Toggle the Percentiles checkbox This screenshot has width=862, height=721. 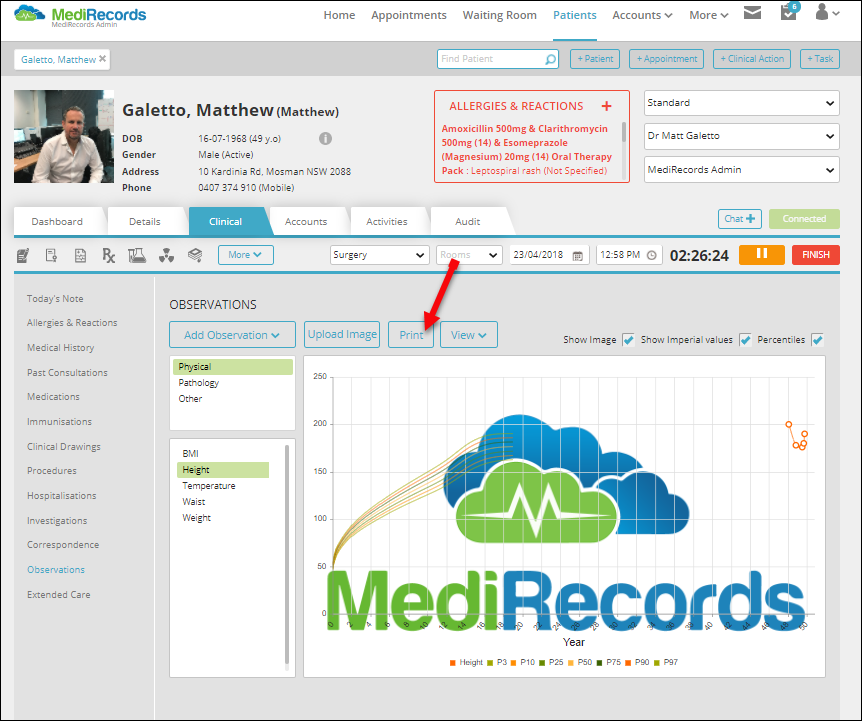(817, 340)
